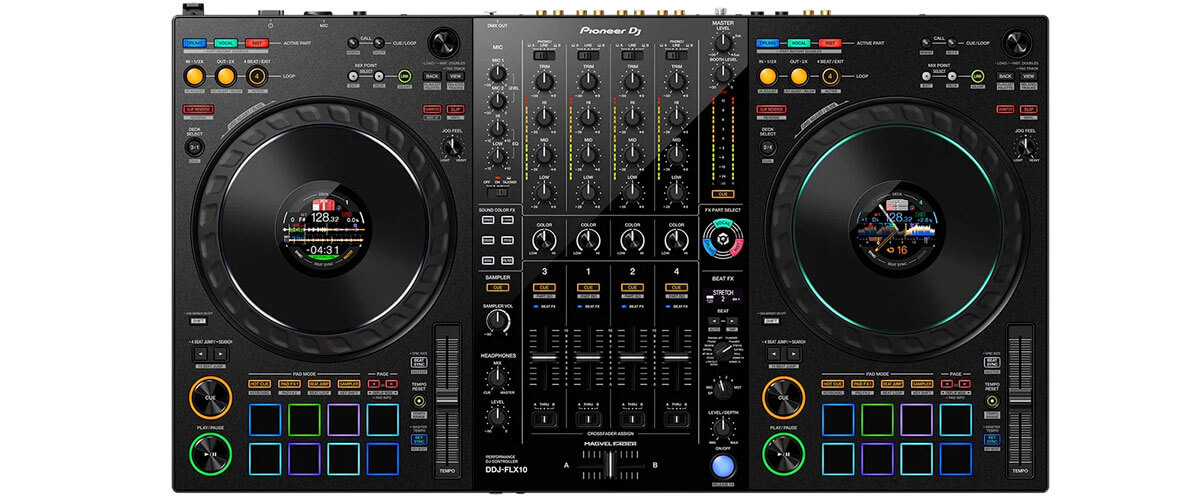Flip the channel 4 input selector switch
The image size is (1200, 500).
click(x=677, y=55)
